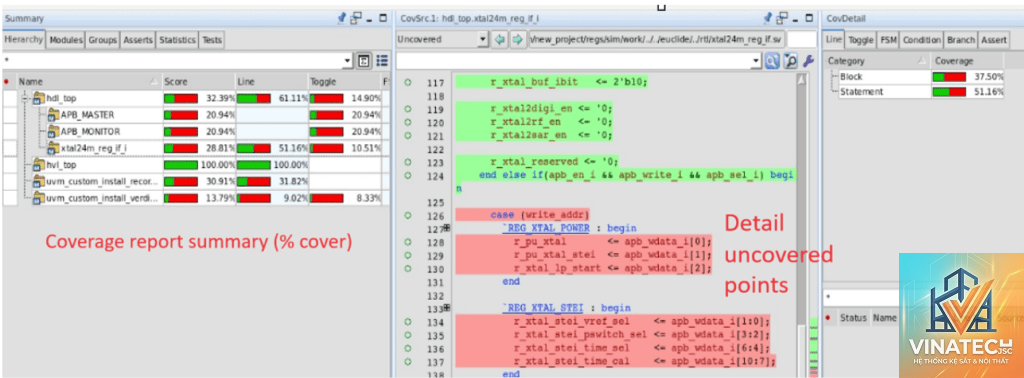This screenshot has height=378, width=1024.
Task: Pin the Summary panel
Action: coord(342,18)
